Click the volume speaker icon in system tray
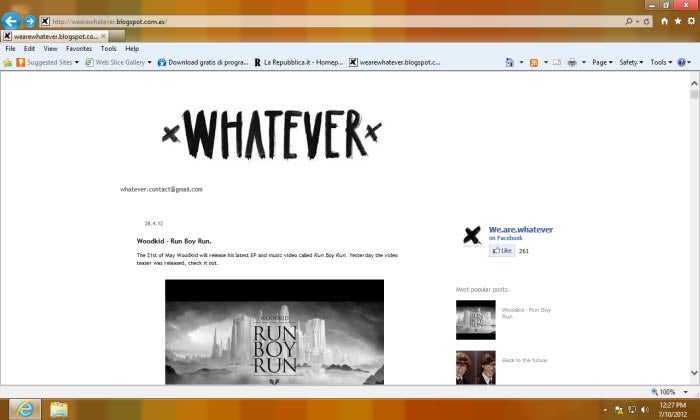 (645, 408)
